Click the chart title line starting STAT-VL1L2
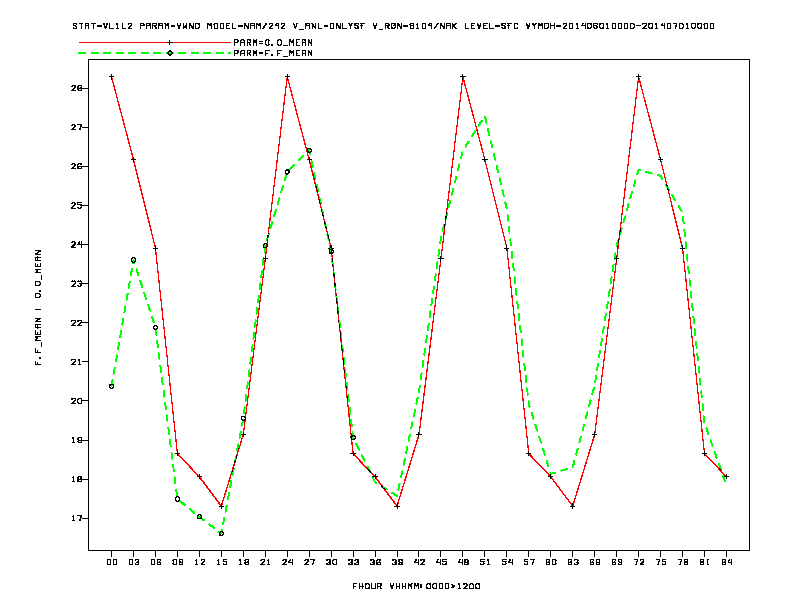Image resolution: width=792 pixels, height=612 pixels. (x=393, y=26)
